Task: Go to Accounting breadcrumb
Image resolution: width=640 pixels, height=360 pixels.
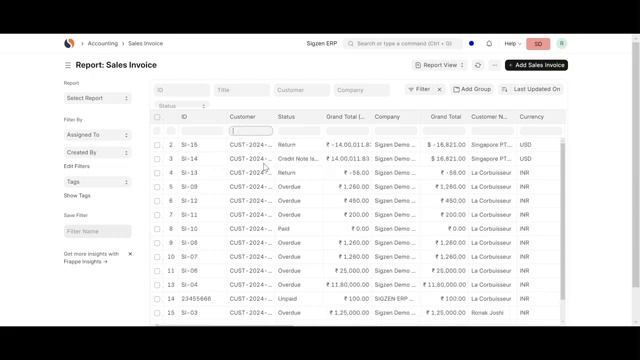Action: click(102, 43)
